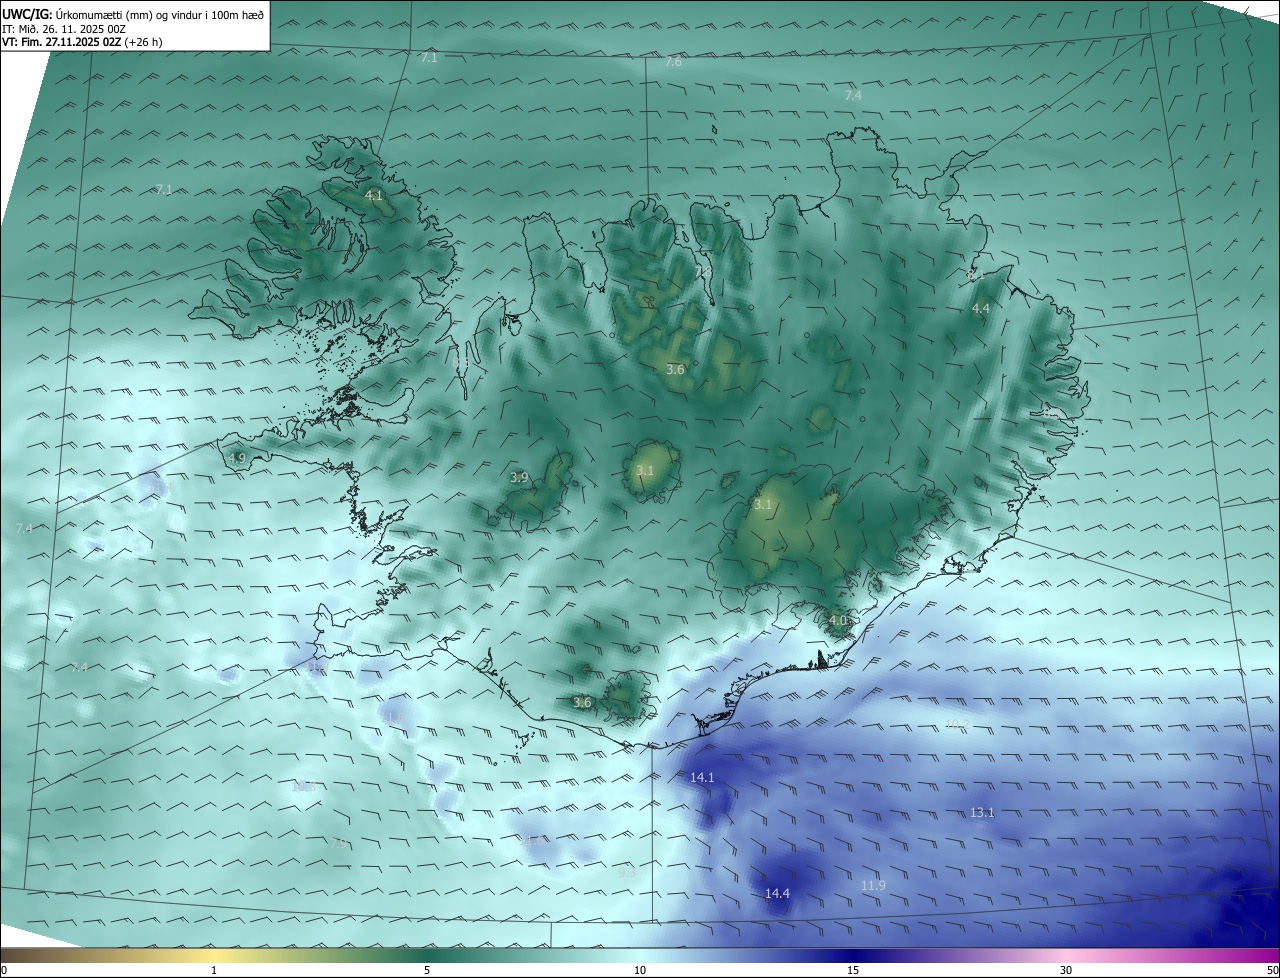
Task: Select the 3.1 value on Hofsjökull glacier
Action: (645, 470)
